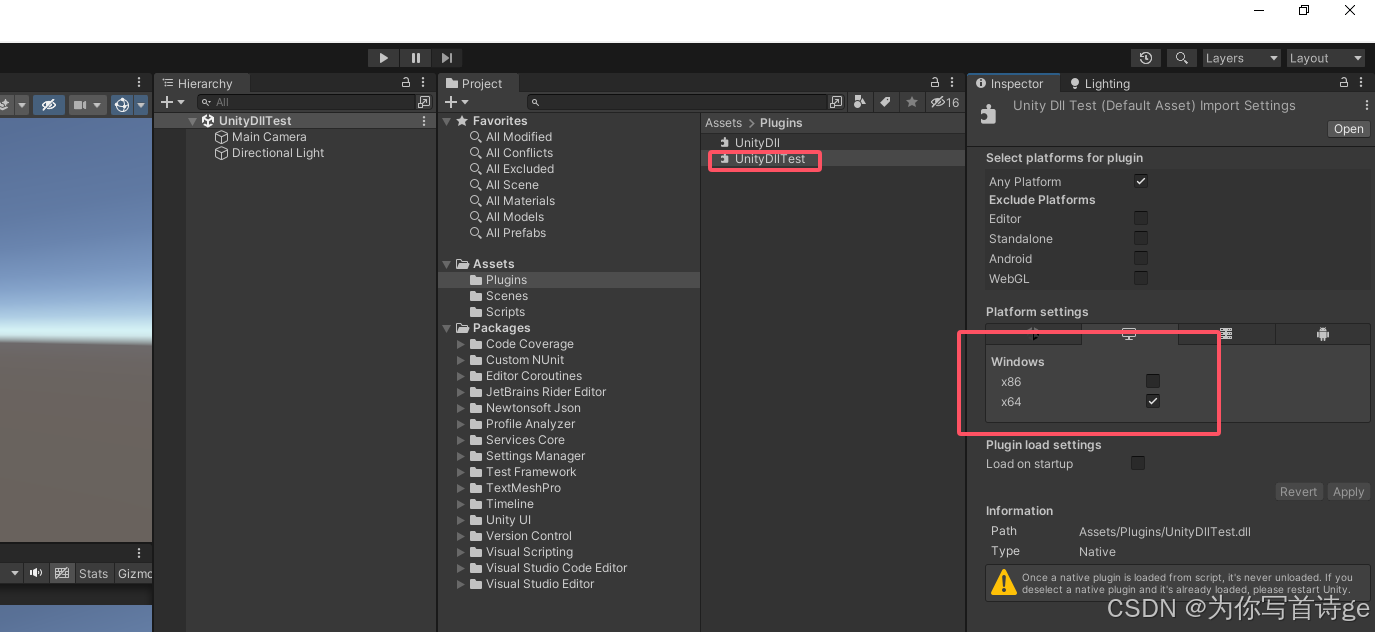Click the Search by Type icon
Screen dimensions: 1375x632
coord(860,102)
